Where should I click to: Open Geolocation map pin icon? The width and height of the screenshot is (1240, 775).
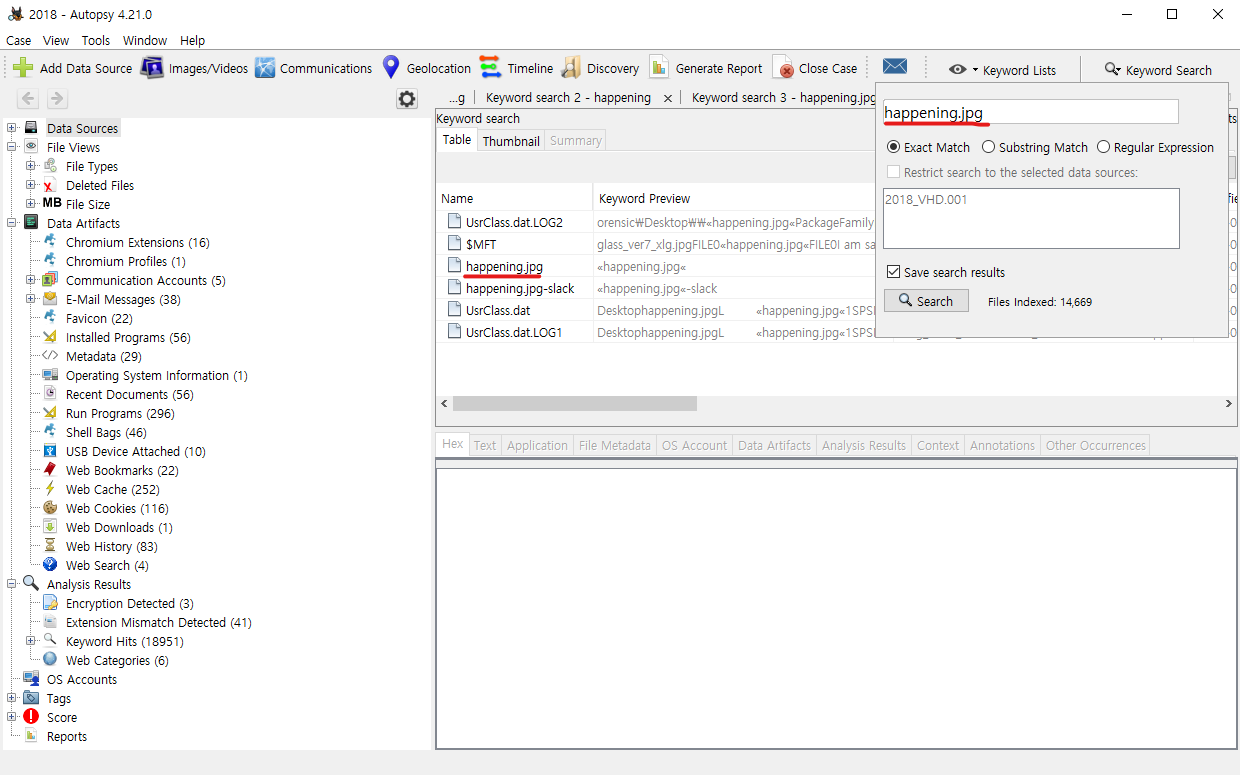(391, 68)
